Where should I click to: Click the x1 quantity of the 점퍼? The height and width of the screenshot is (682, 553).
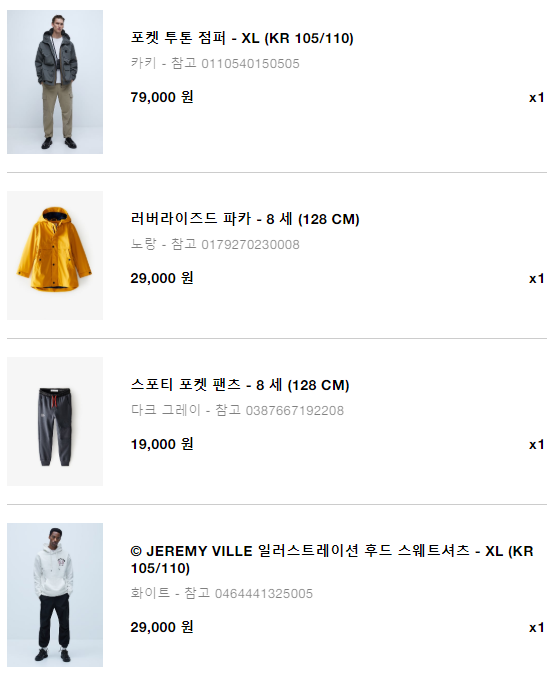pos(536,97)
